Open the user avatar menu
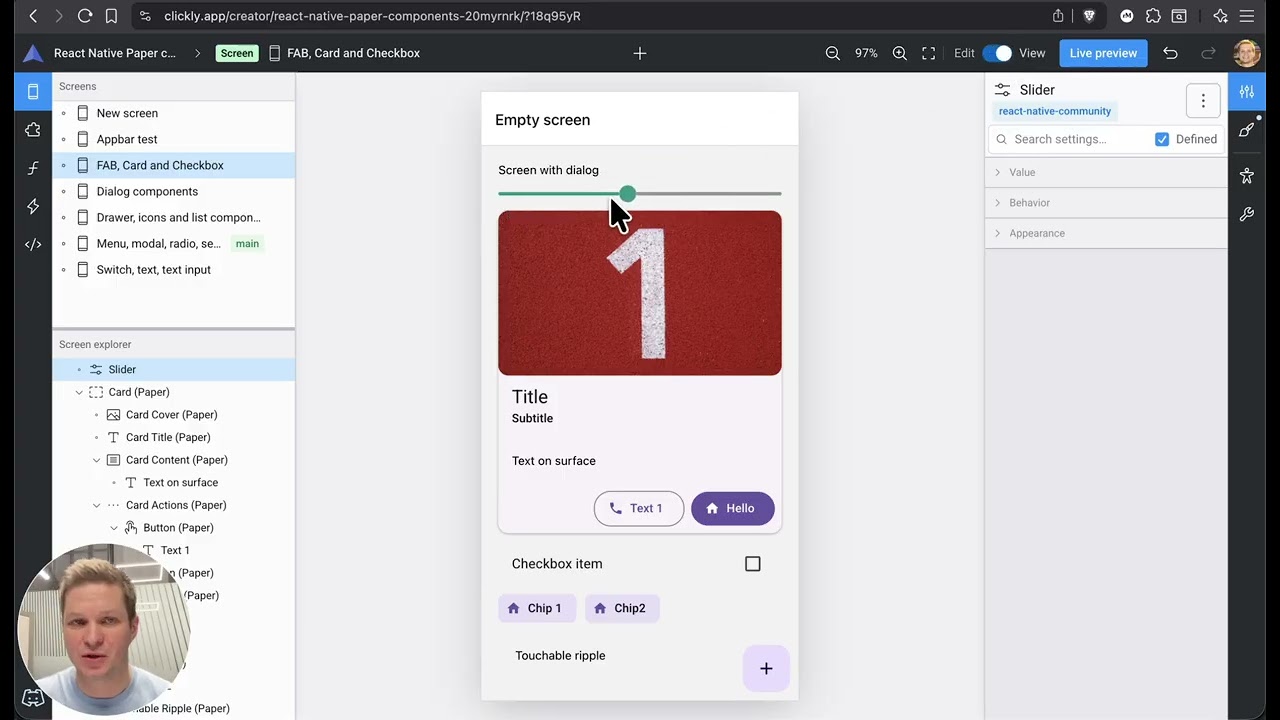Screen dimensions: 1280x720 [1247, 53]
